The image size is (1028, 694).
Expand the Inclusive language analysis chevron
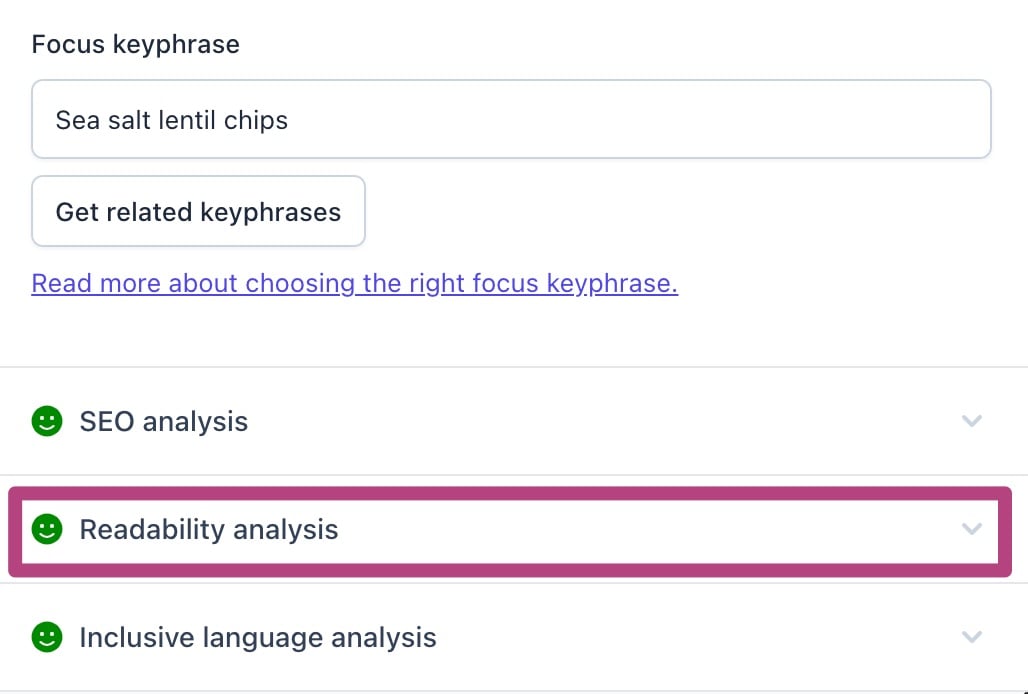tap(972, 637)
